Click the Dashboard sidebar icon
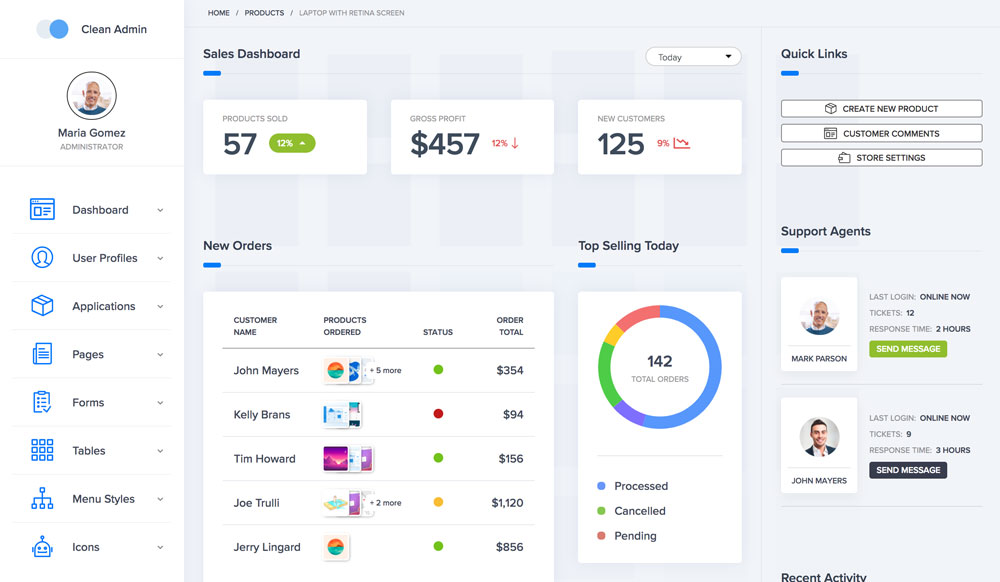 pyautogui.click(x=42, y=210)
